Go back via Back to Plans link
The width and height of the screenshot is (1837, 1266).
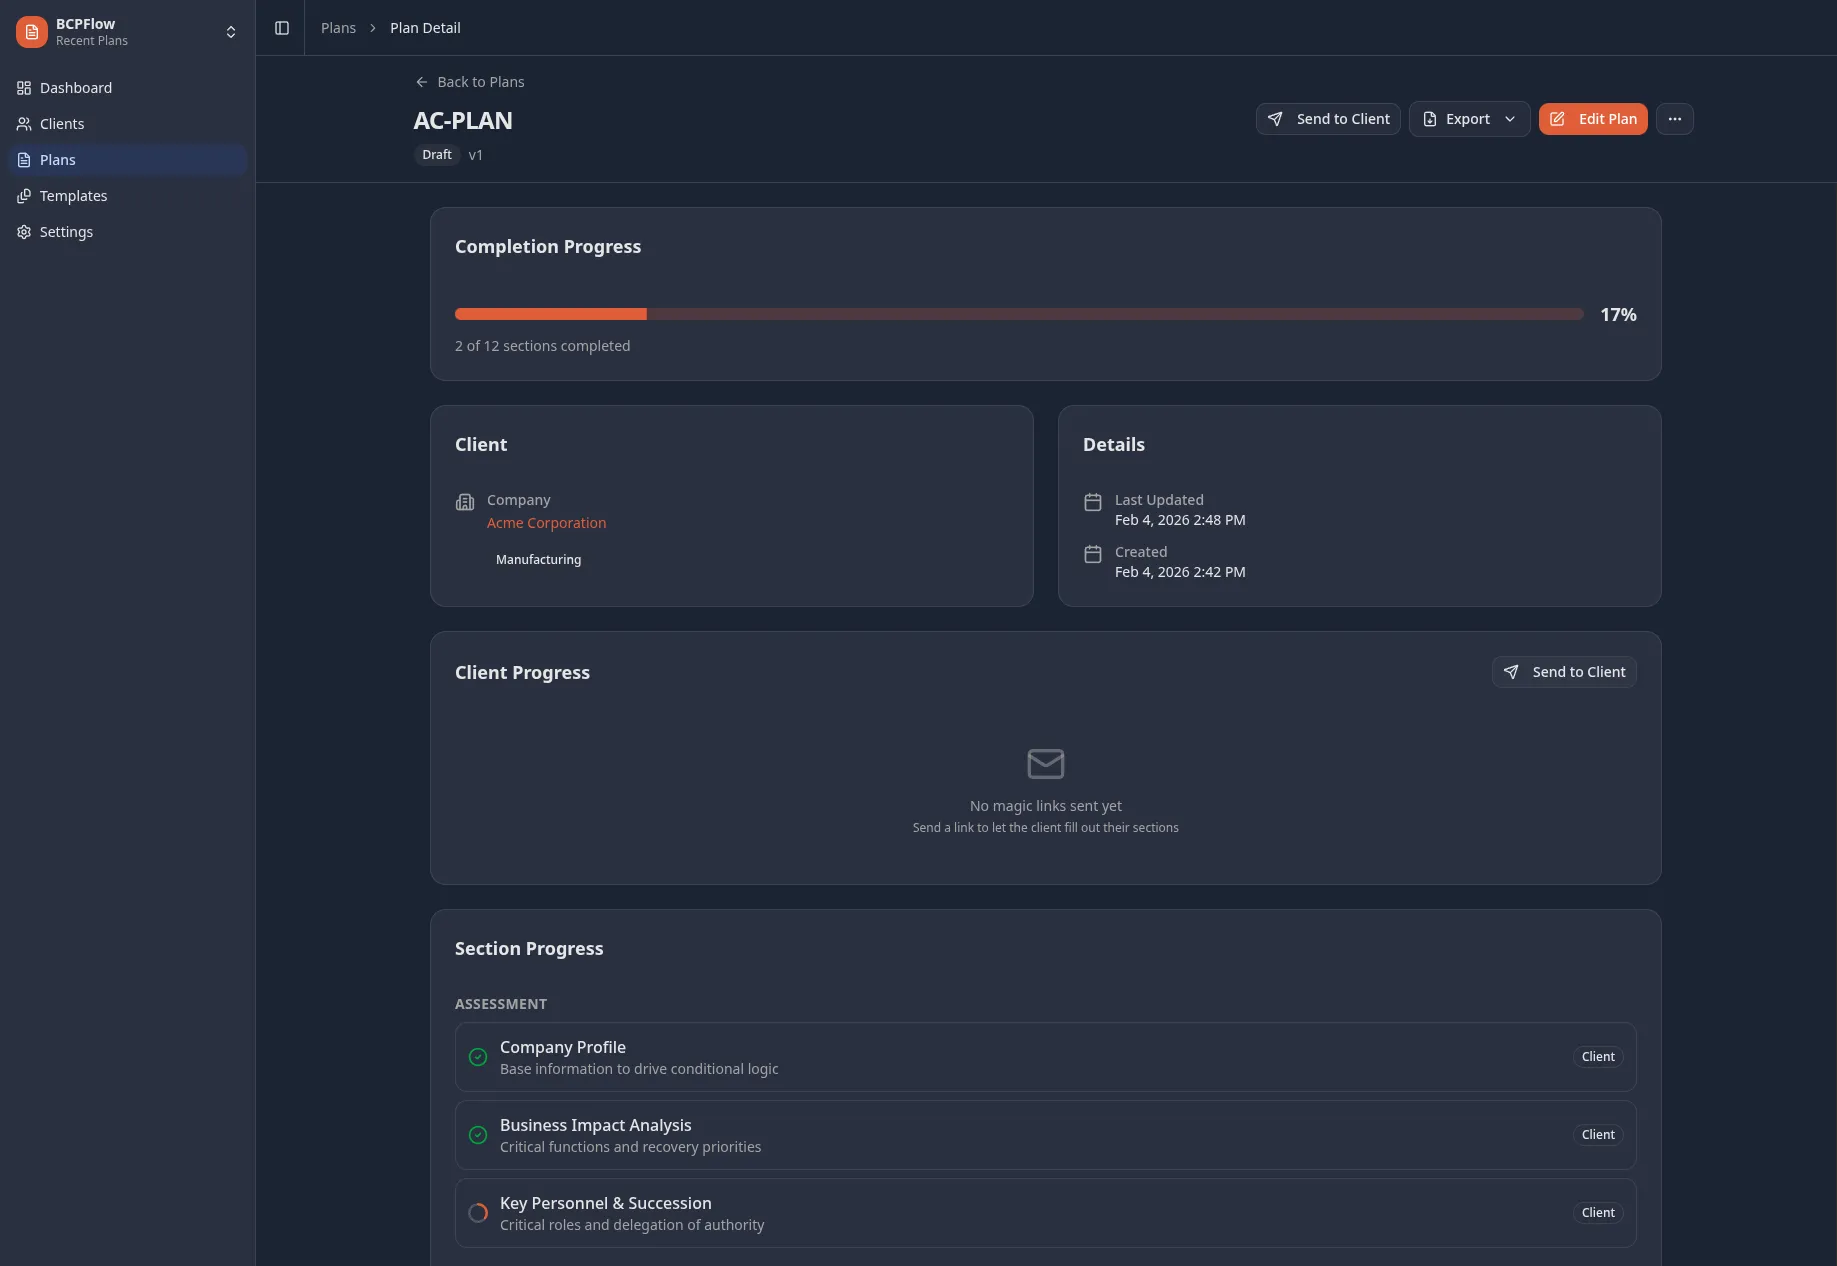(x=470, y=82)
